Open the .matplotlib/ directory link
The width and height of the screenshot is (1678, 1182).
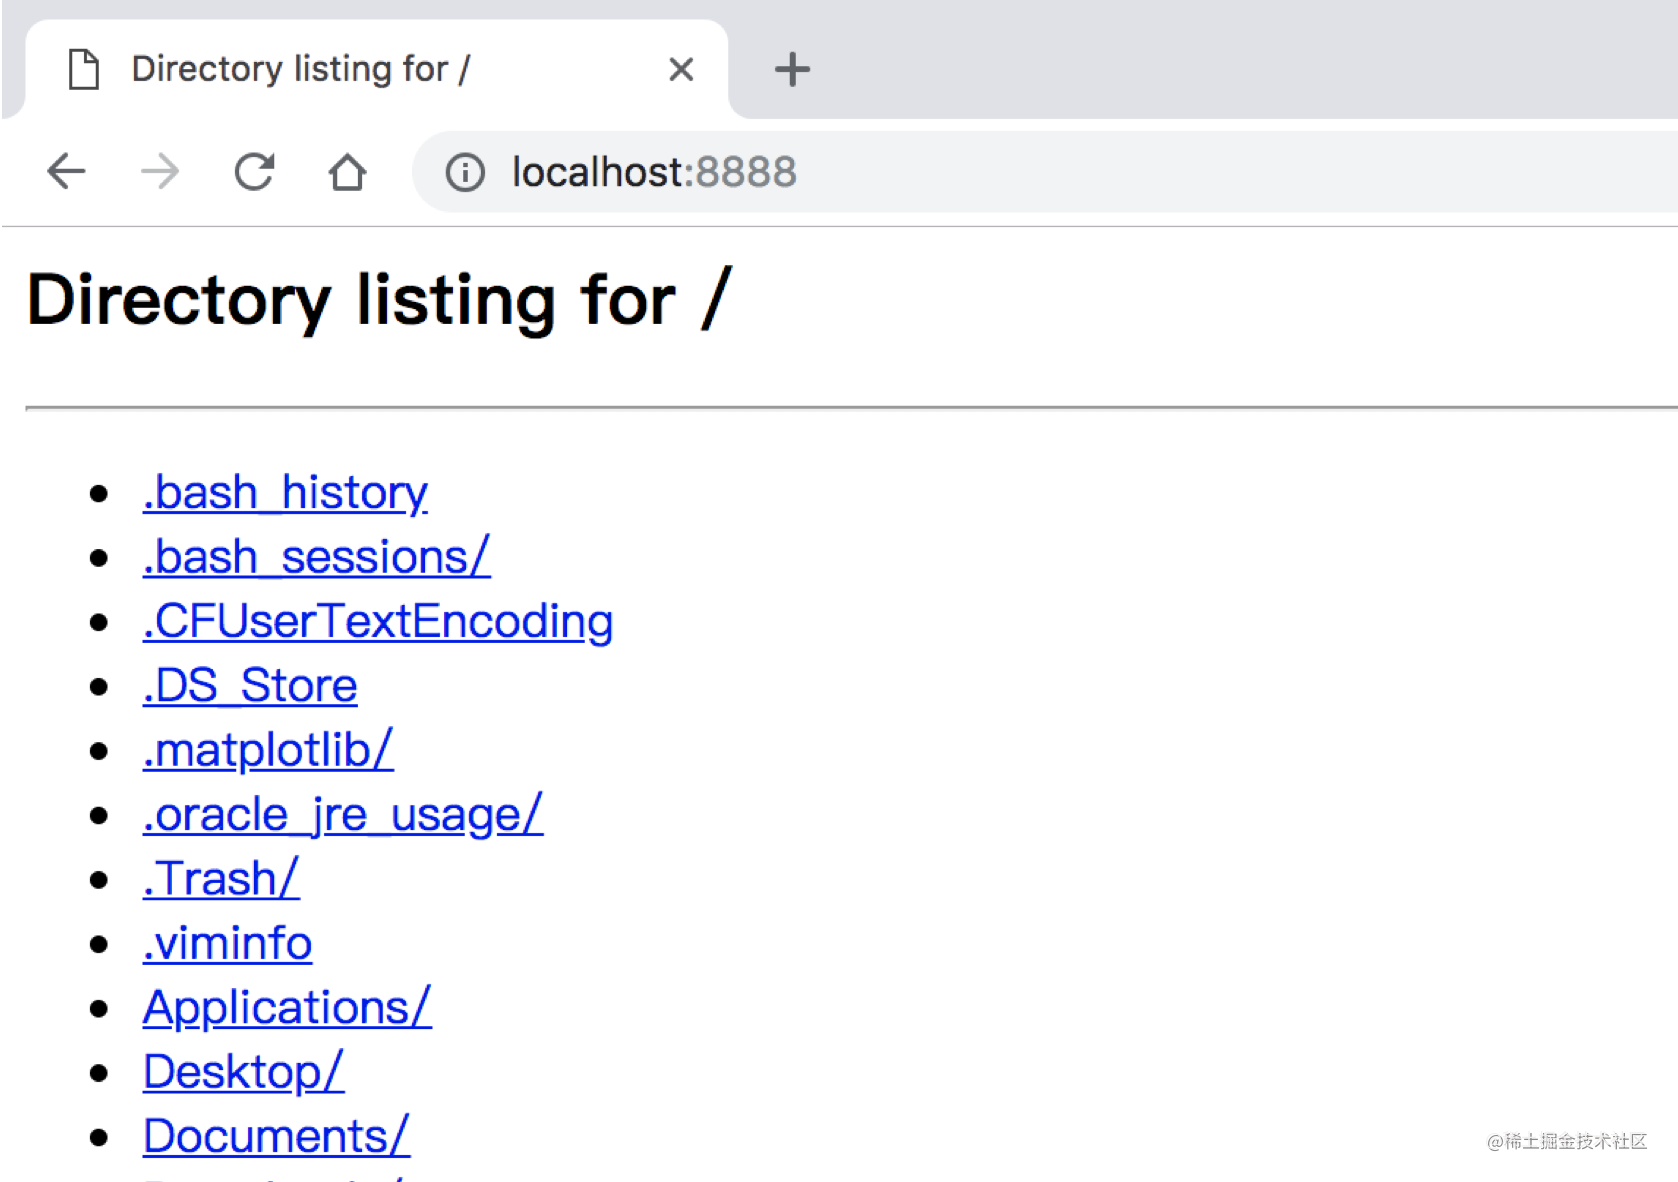(268, 750)
